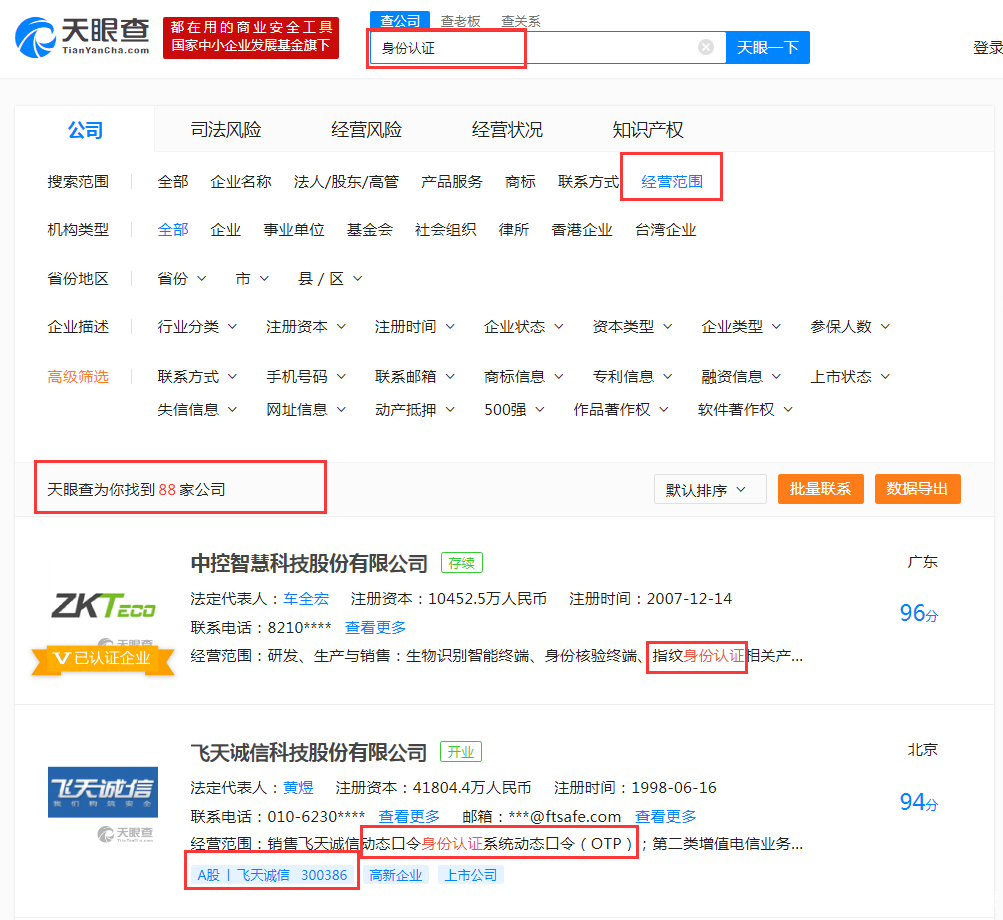1003x920 pixels.
Task: Click the 数据导出 export button
Action: pyautogui.click(x=917, y=489)
